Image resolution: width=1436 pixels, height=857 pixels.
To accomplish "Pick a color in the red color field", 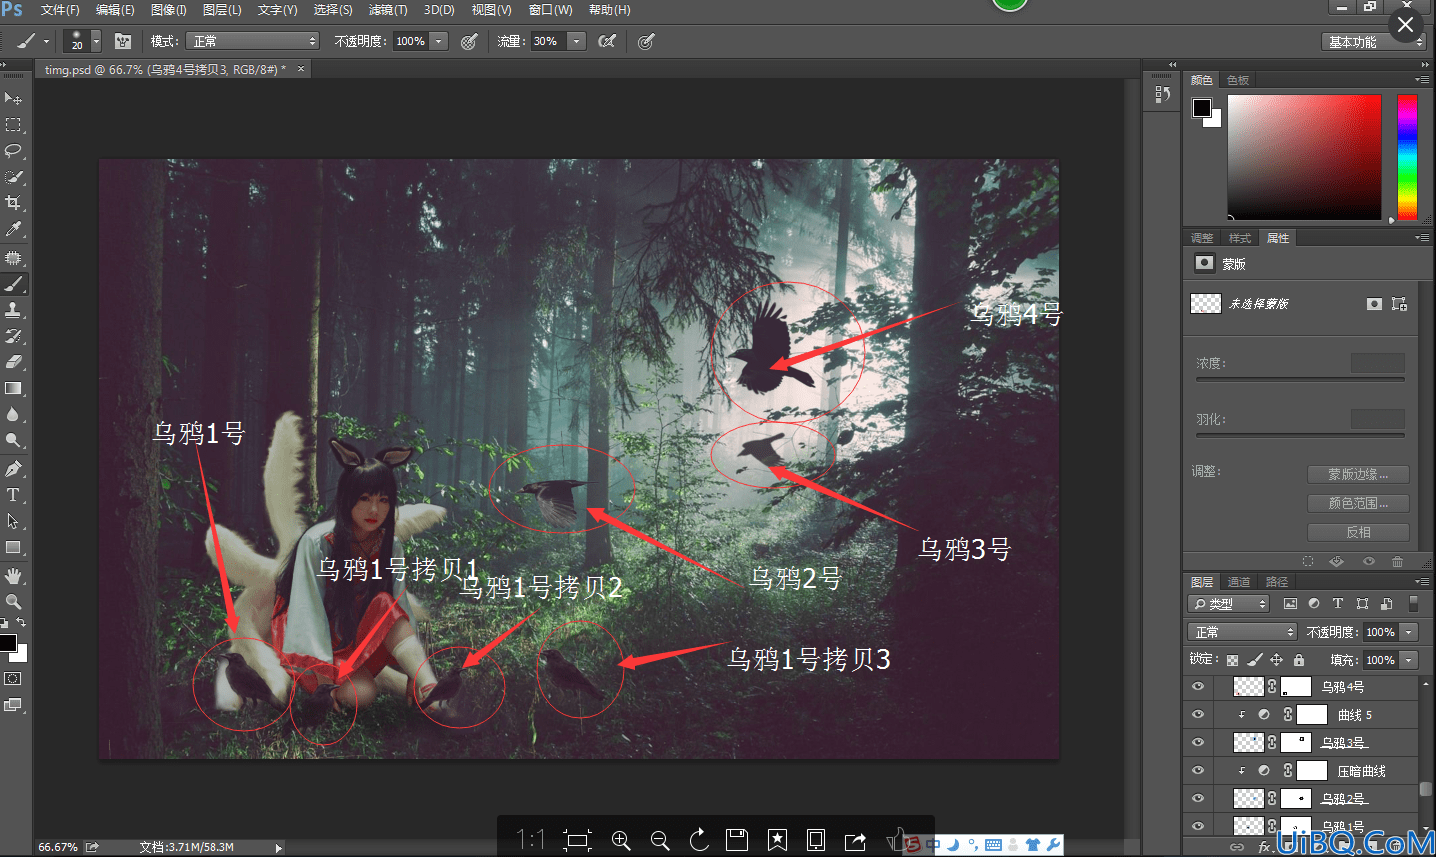I will (1304, 157).
